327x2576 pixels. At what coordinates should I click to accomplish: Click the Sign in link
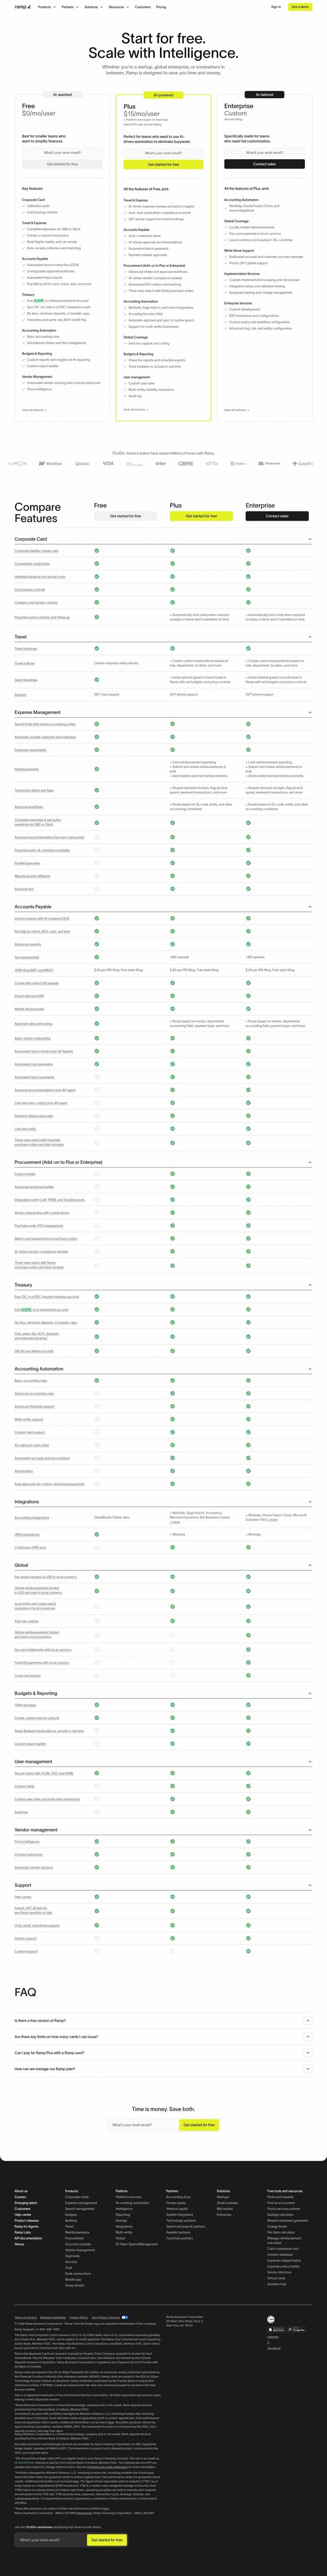276,7
